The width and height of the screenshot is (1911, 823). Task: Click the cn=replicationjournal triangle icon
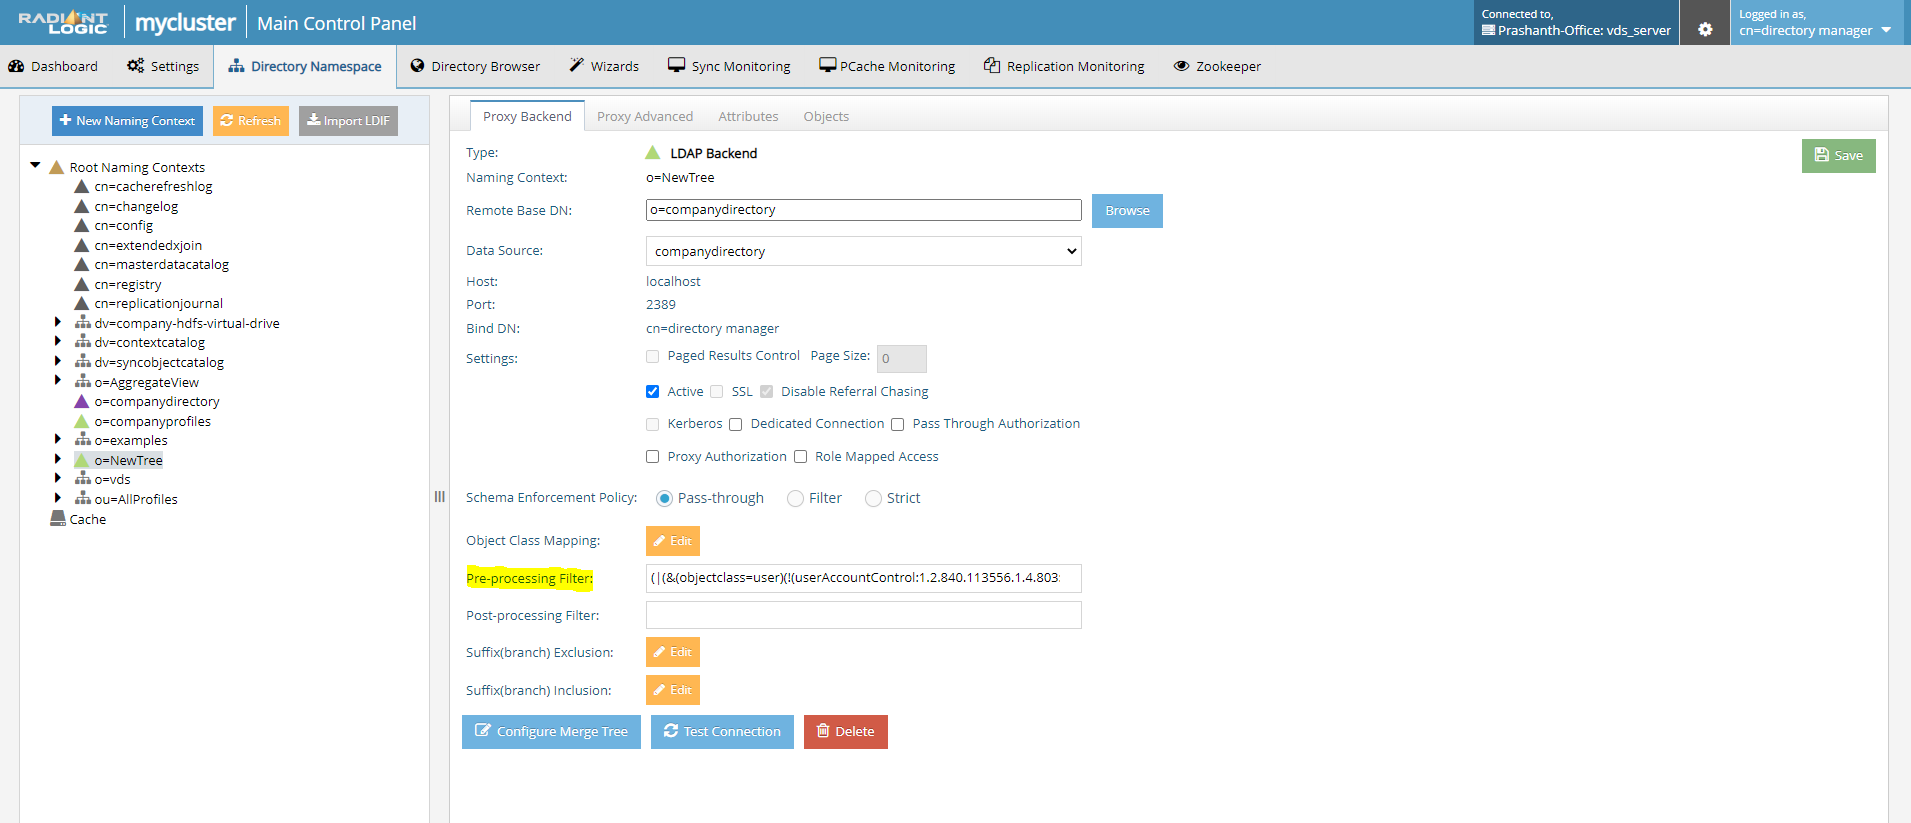(82, 303)
